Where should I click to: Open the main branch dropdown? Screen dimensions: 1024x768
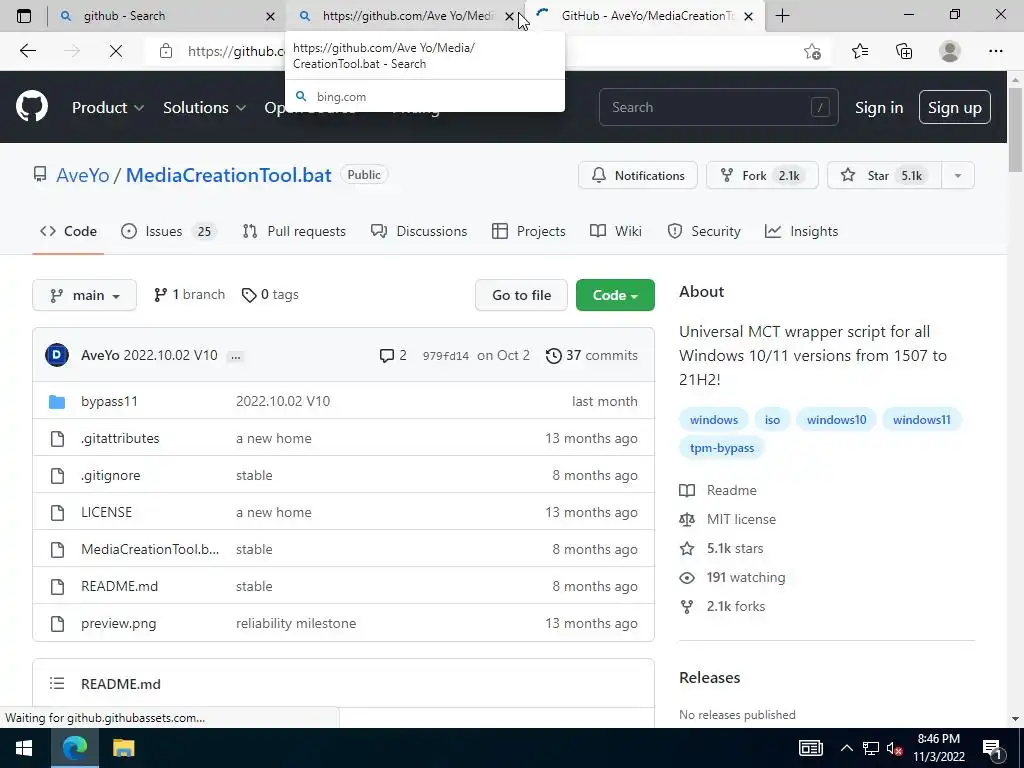click(84, 295)
